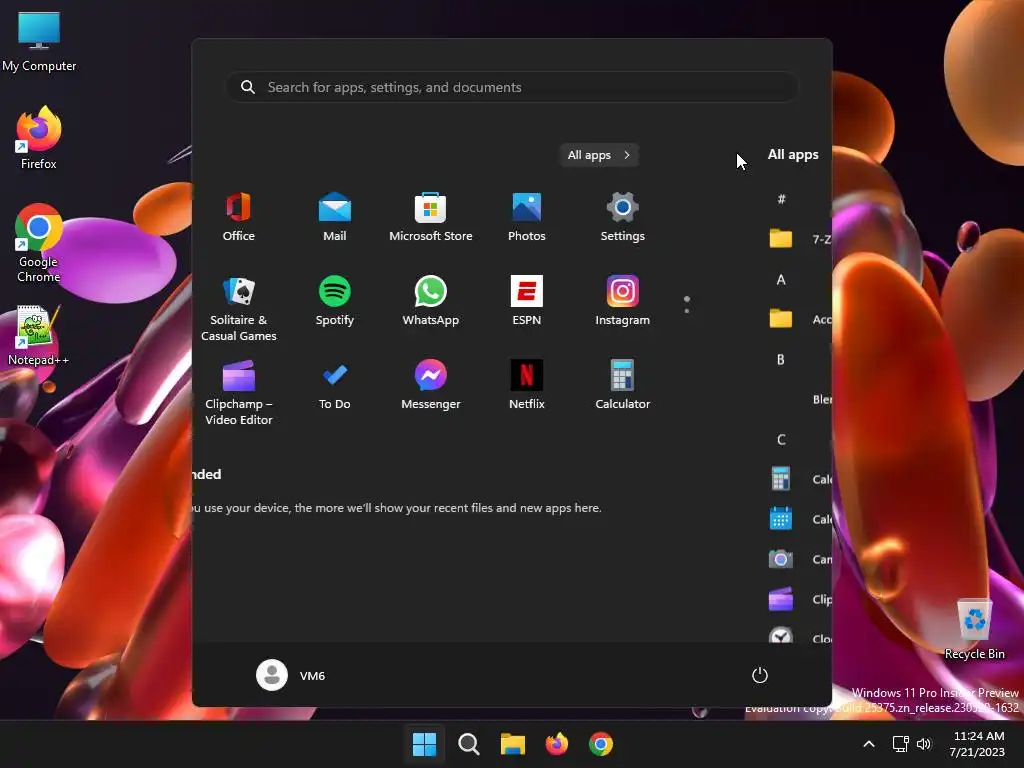The height and width of the screenshot is (768, 1024).
Task: Click the Start menu search field
Action: tap(512, 87)
